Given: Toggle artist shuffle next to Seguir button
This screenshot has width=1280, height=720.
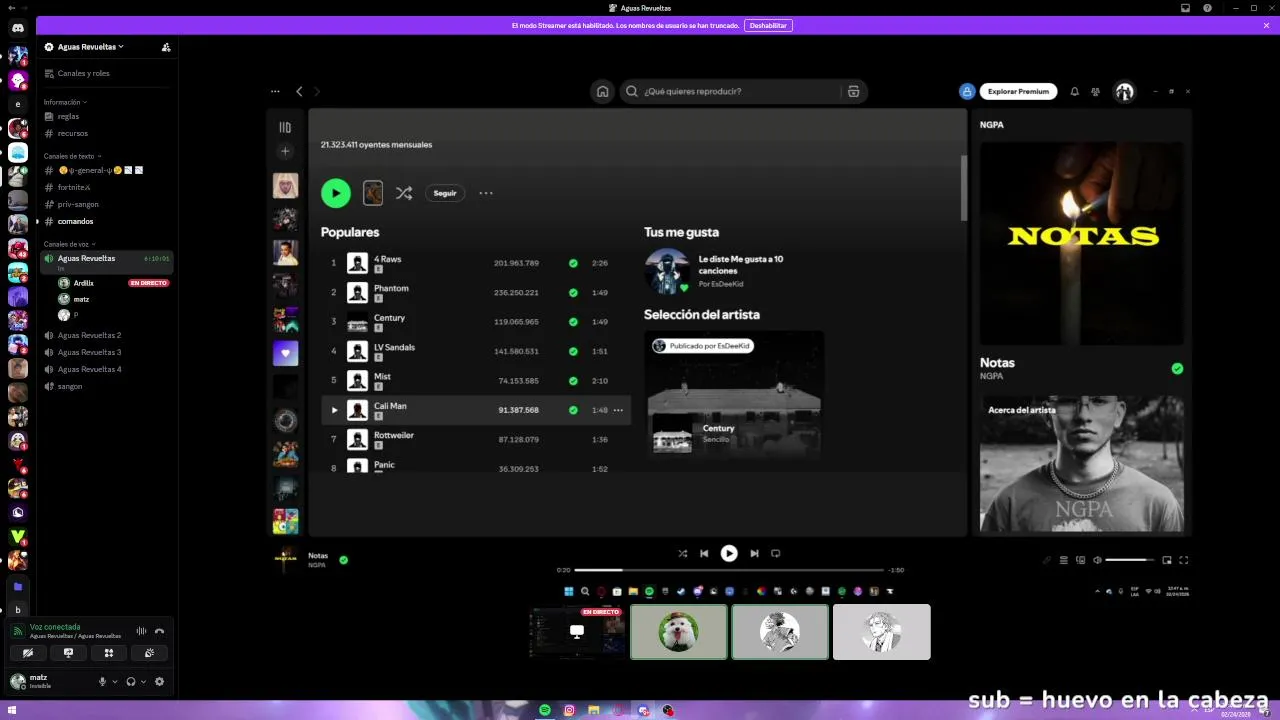Looking at the screenshot, I should (404, 193).
